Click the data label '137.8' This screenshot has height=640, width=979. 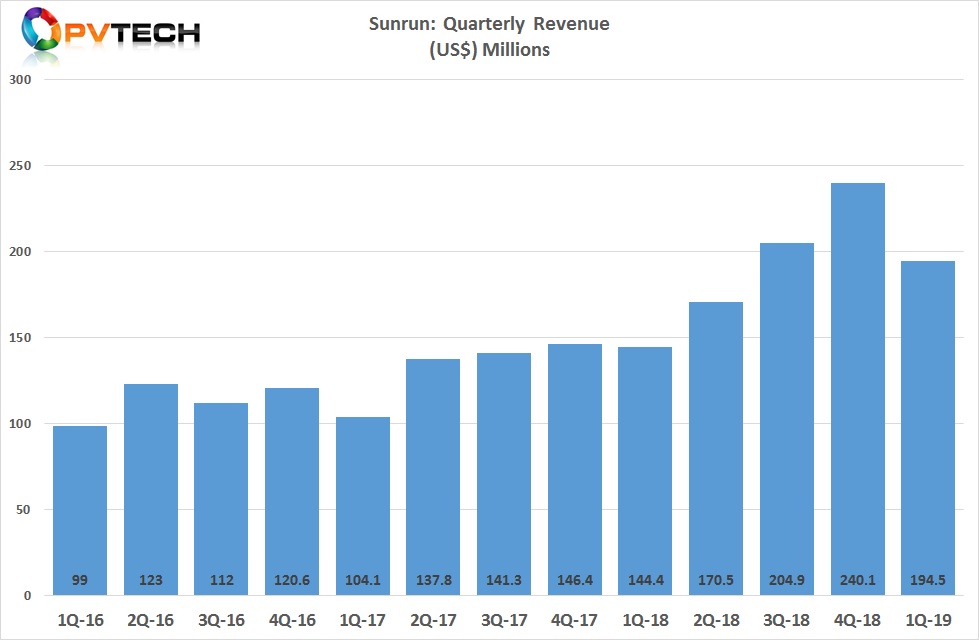434,580
